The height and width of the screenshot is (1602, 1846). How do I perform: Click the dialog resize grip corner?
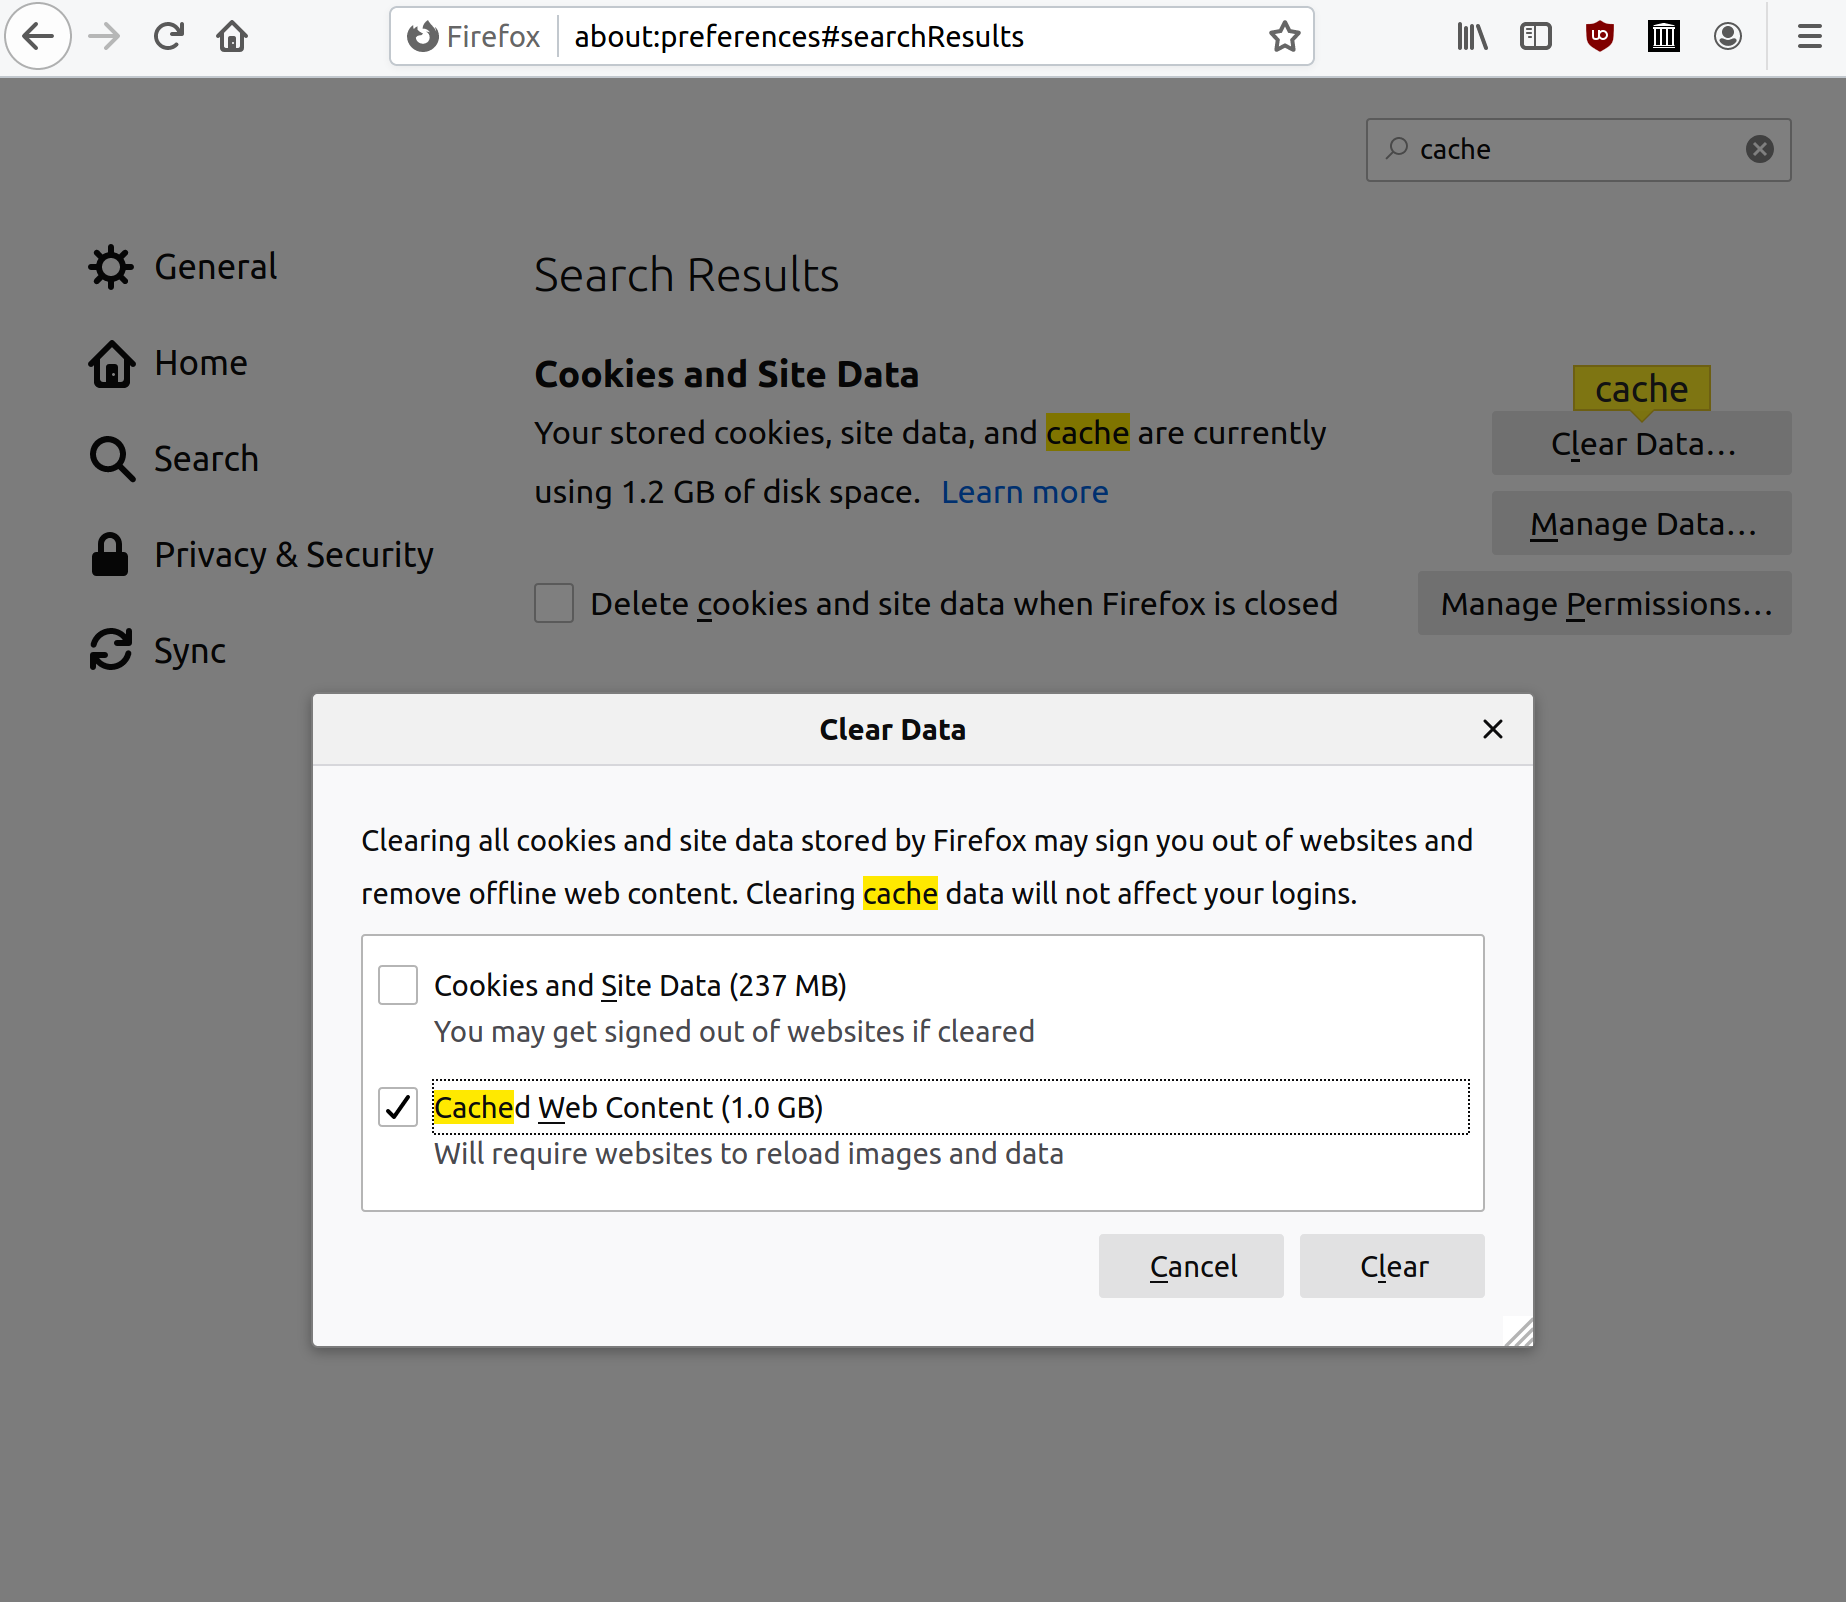[x=1518, y=1332]
